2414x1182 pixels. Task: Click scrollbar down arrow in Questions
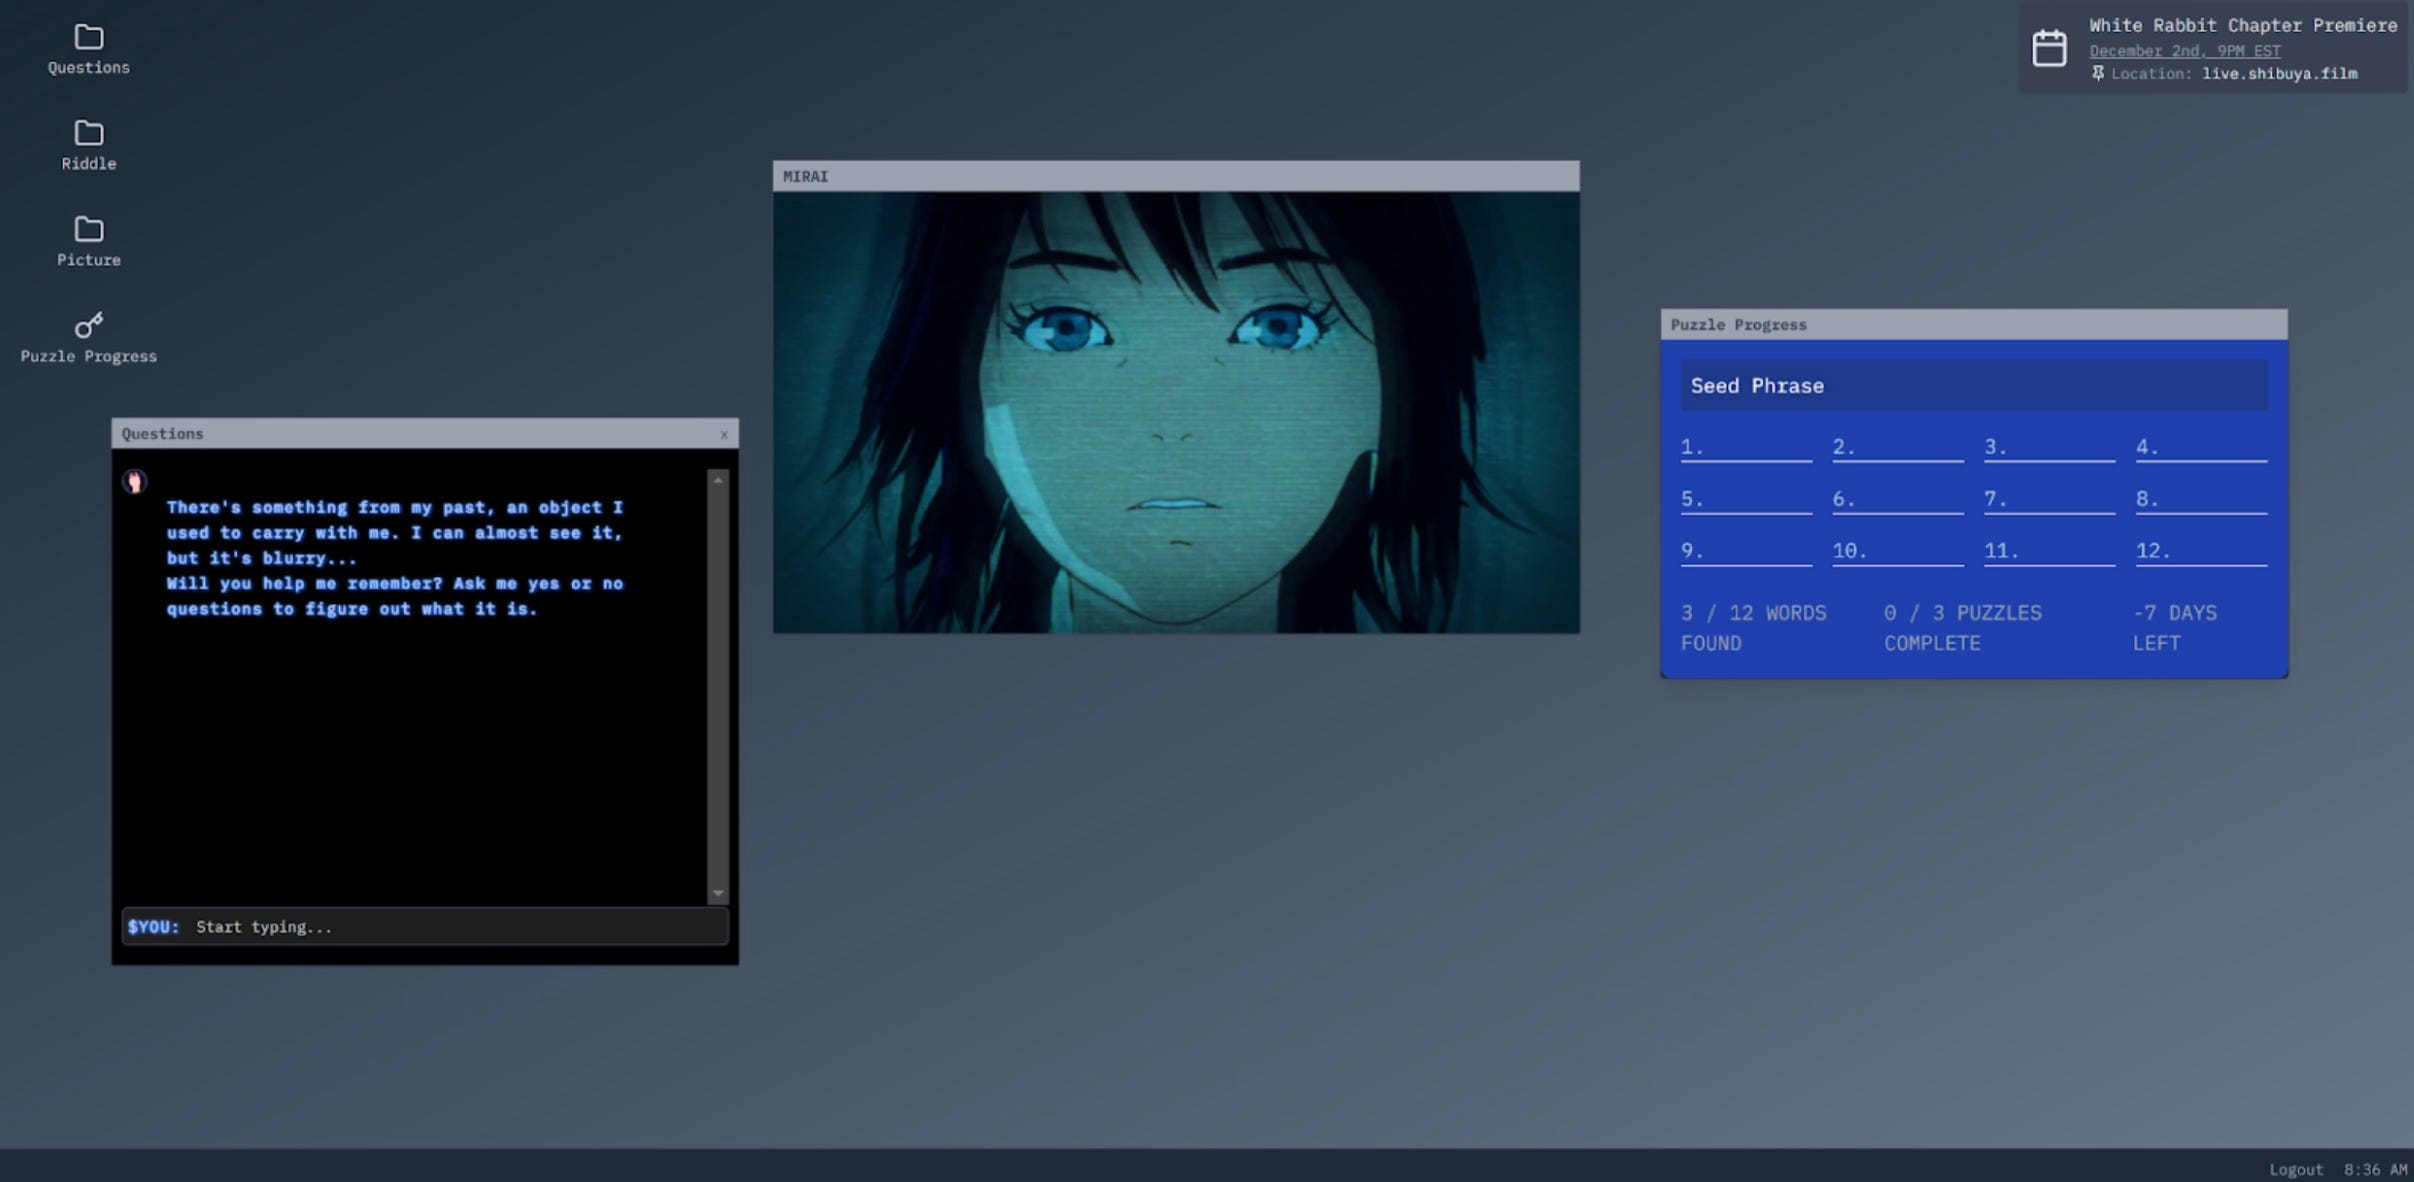tap(717, 893)
